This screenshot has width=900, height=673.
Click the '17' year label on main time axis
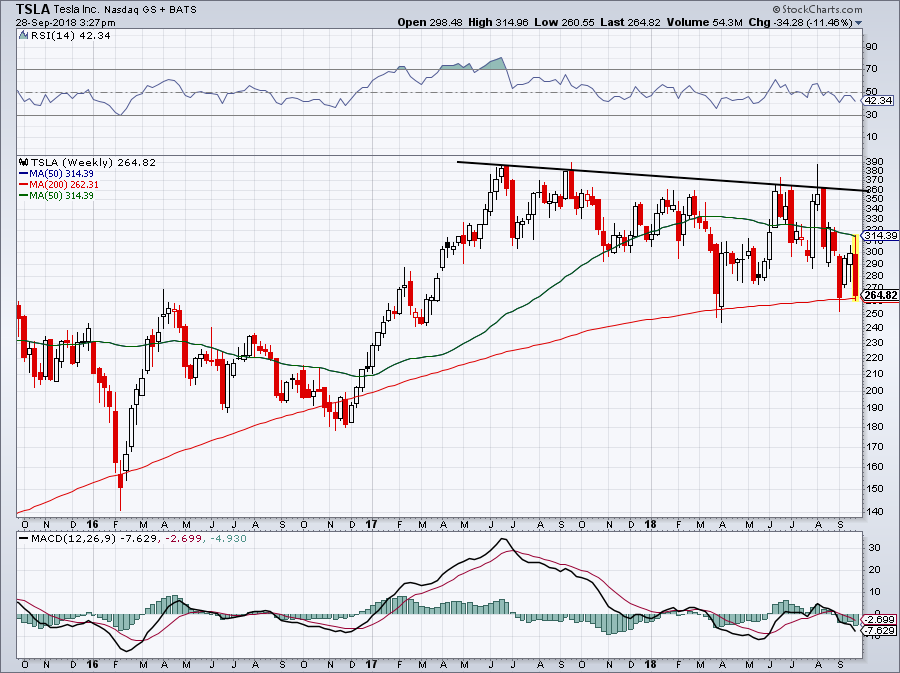click(371, 523)
